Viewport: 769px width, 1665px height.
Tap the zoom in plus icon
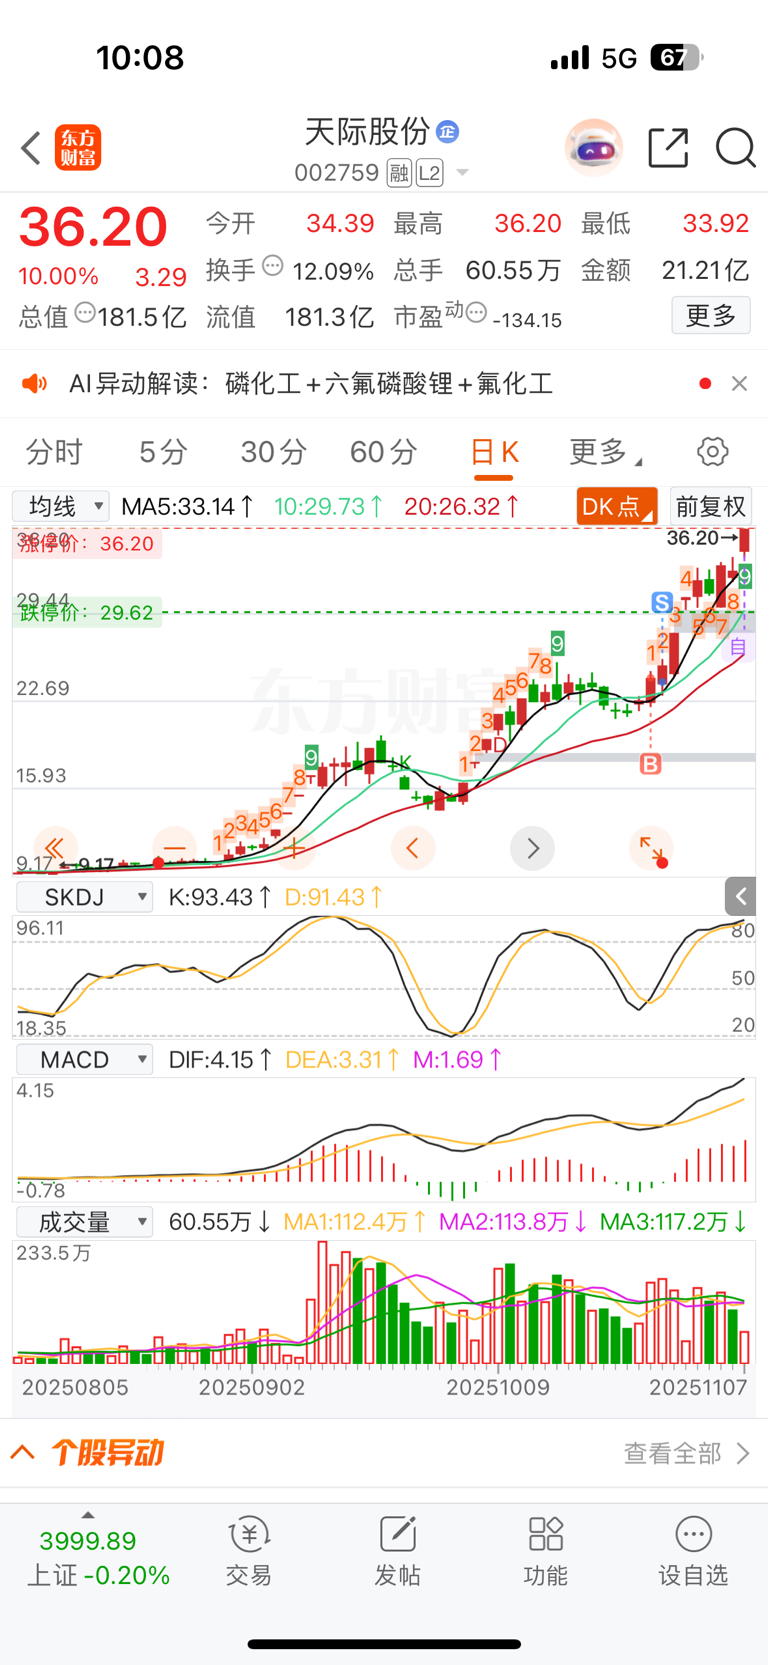293,848
